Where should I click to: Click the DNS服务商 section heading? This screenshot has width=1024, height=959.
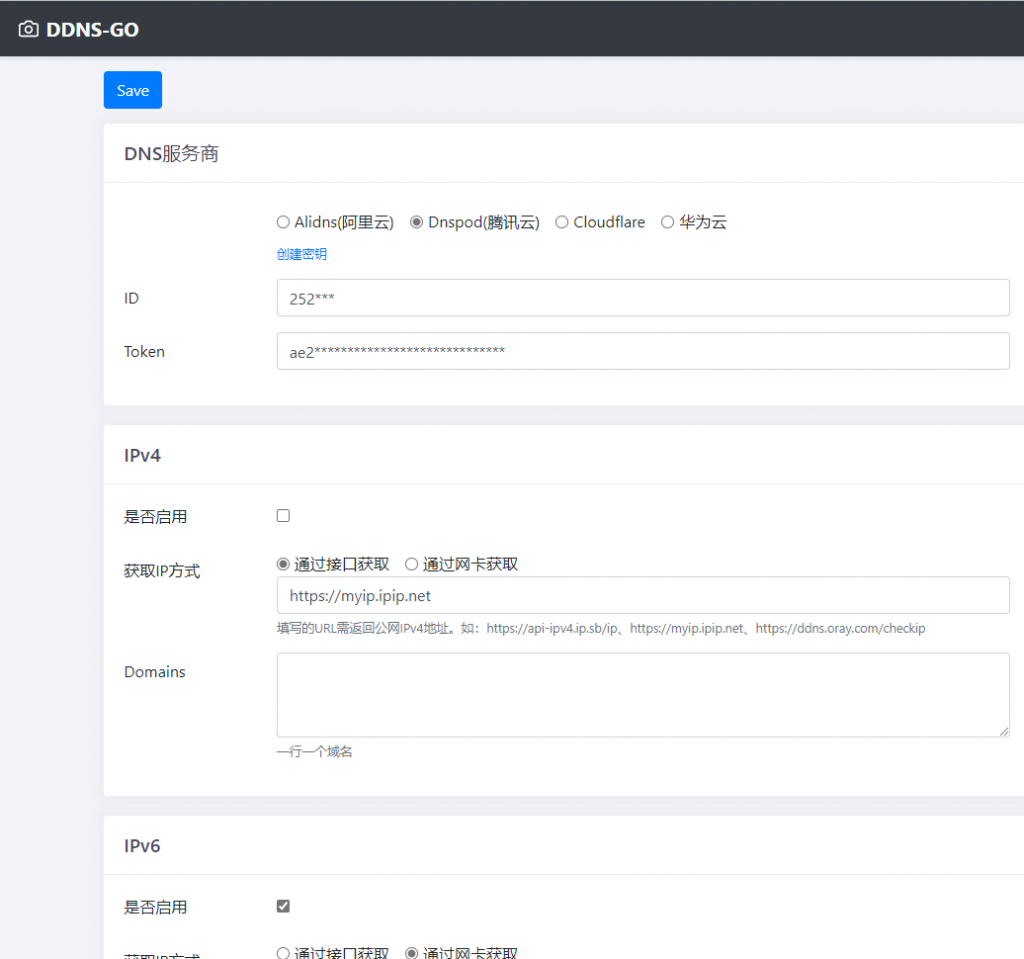pyautogui.click(x=171, y=154)
